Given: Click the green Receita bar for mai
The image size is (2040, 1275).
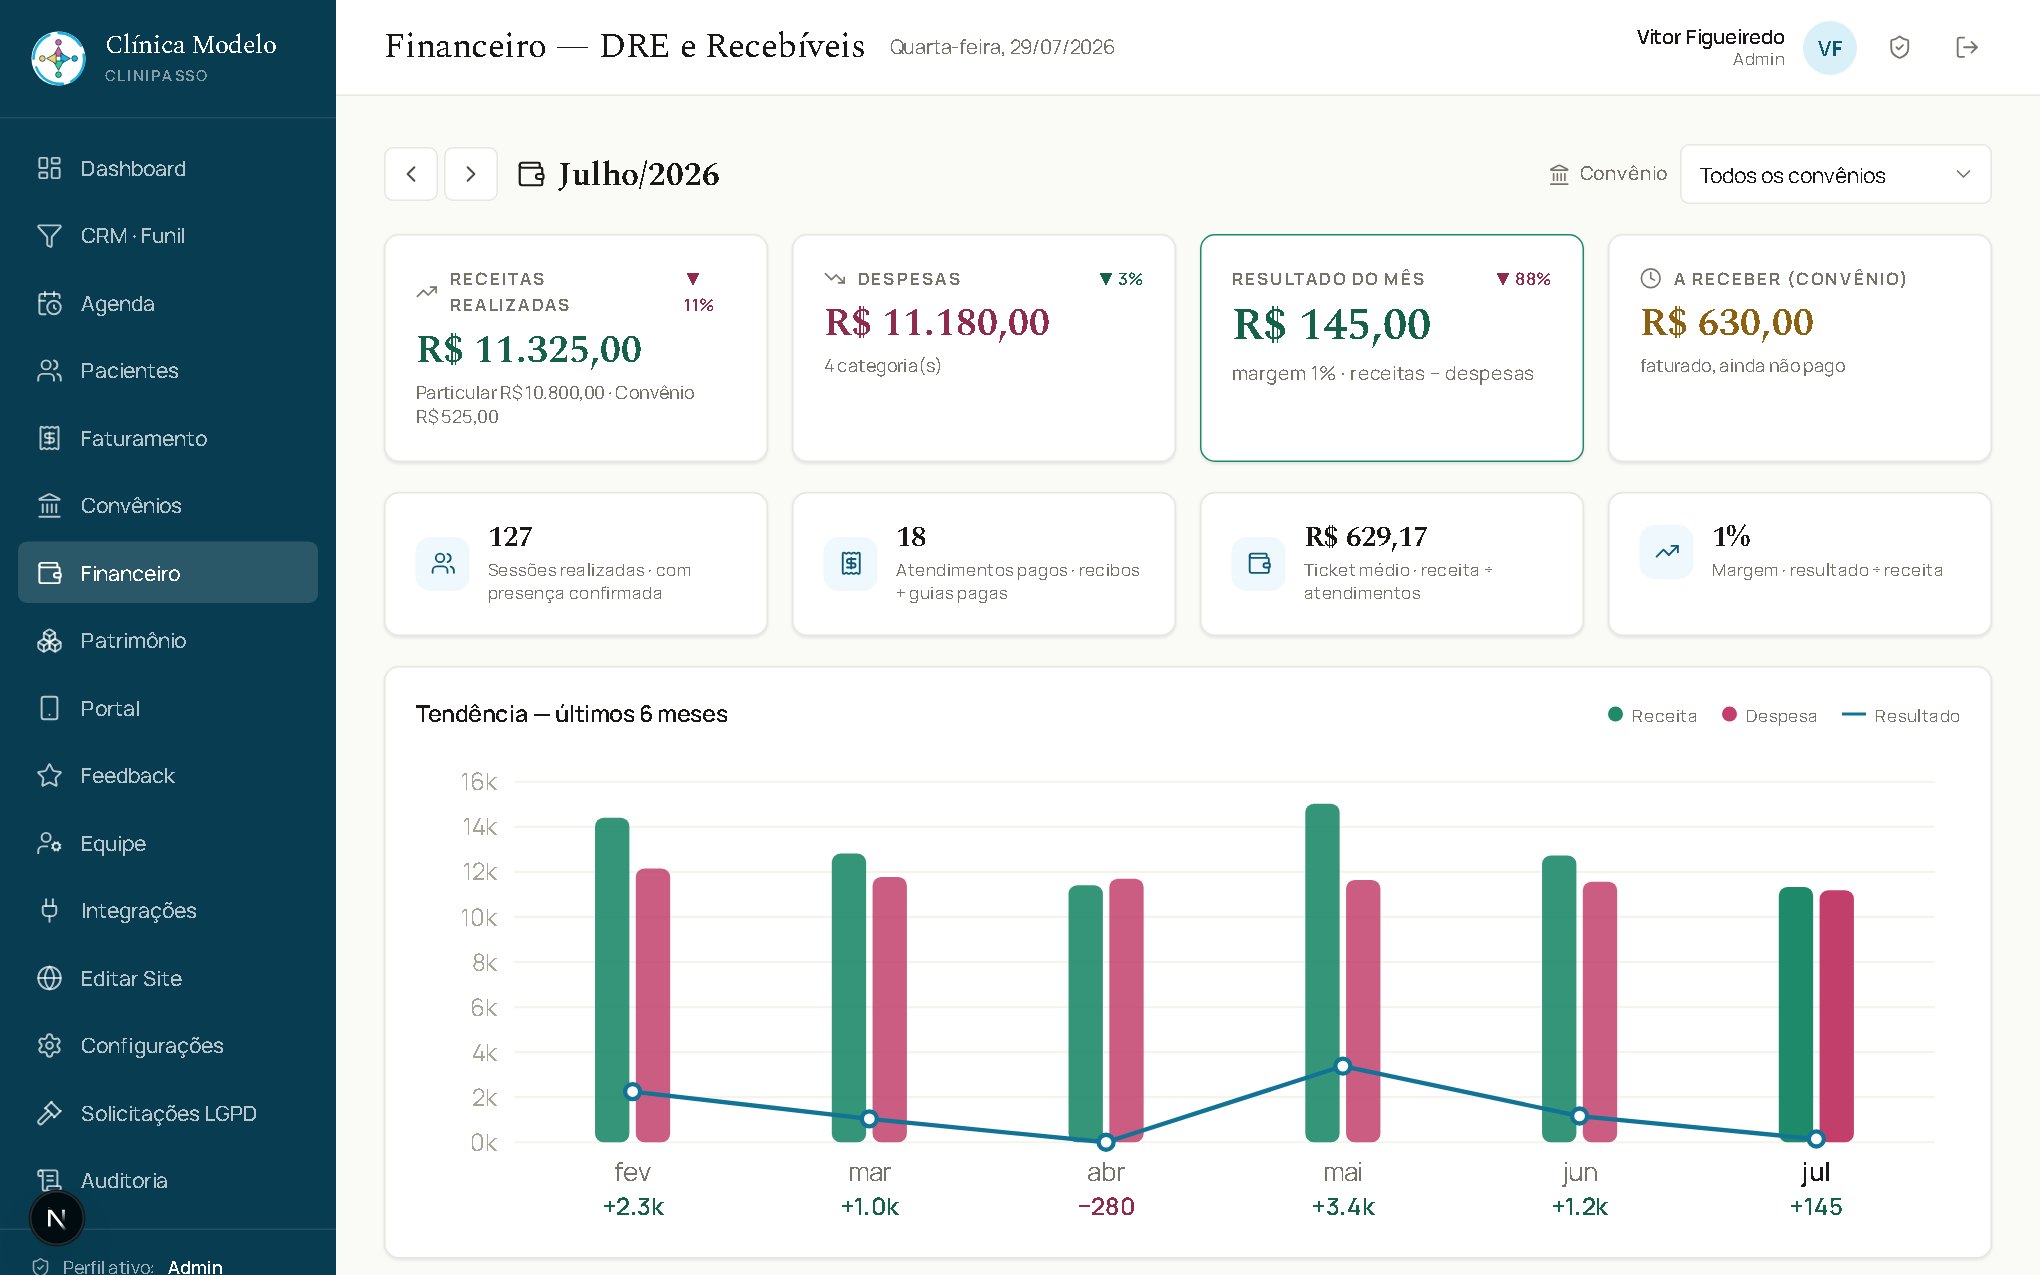Looking at the screenshot, I should (x=1322, y=972).
